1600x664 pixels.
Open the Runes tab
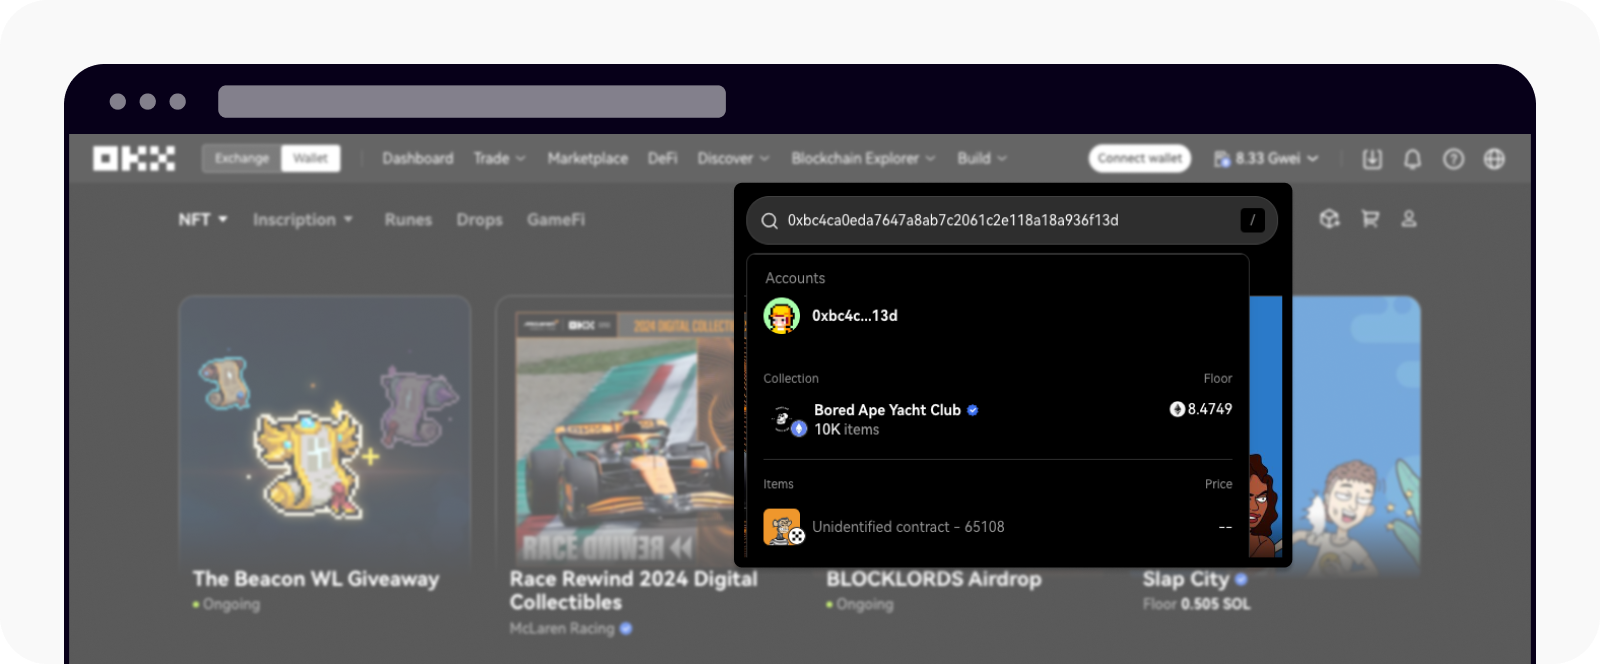[408, 219]
